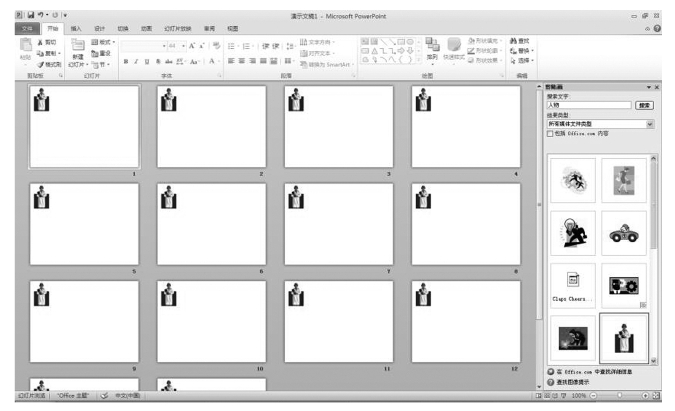
Task: Click the Undo arrow icon
Action: tap(41, 15)
